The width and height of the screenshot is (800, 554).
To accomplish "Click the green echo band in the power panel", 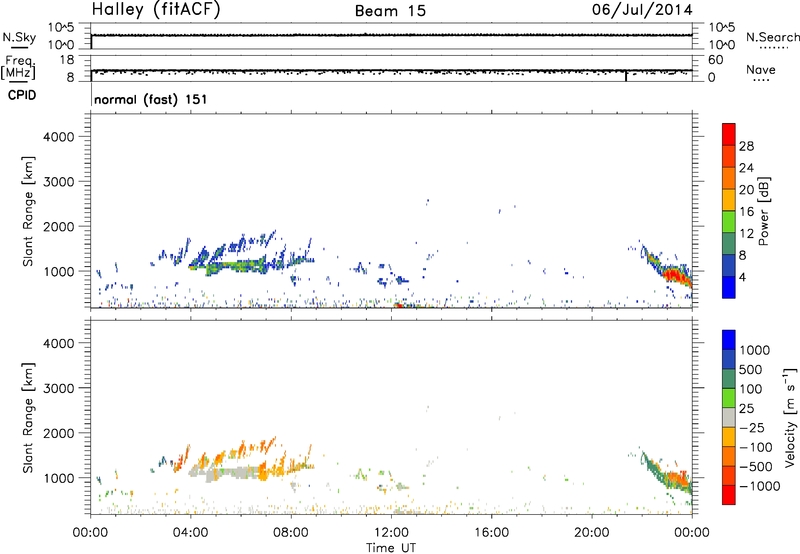I will (230, 265).
